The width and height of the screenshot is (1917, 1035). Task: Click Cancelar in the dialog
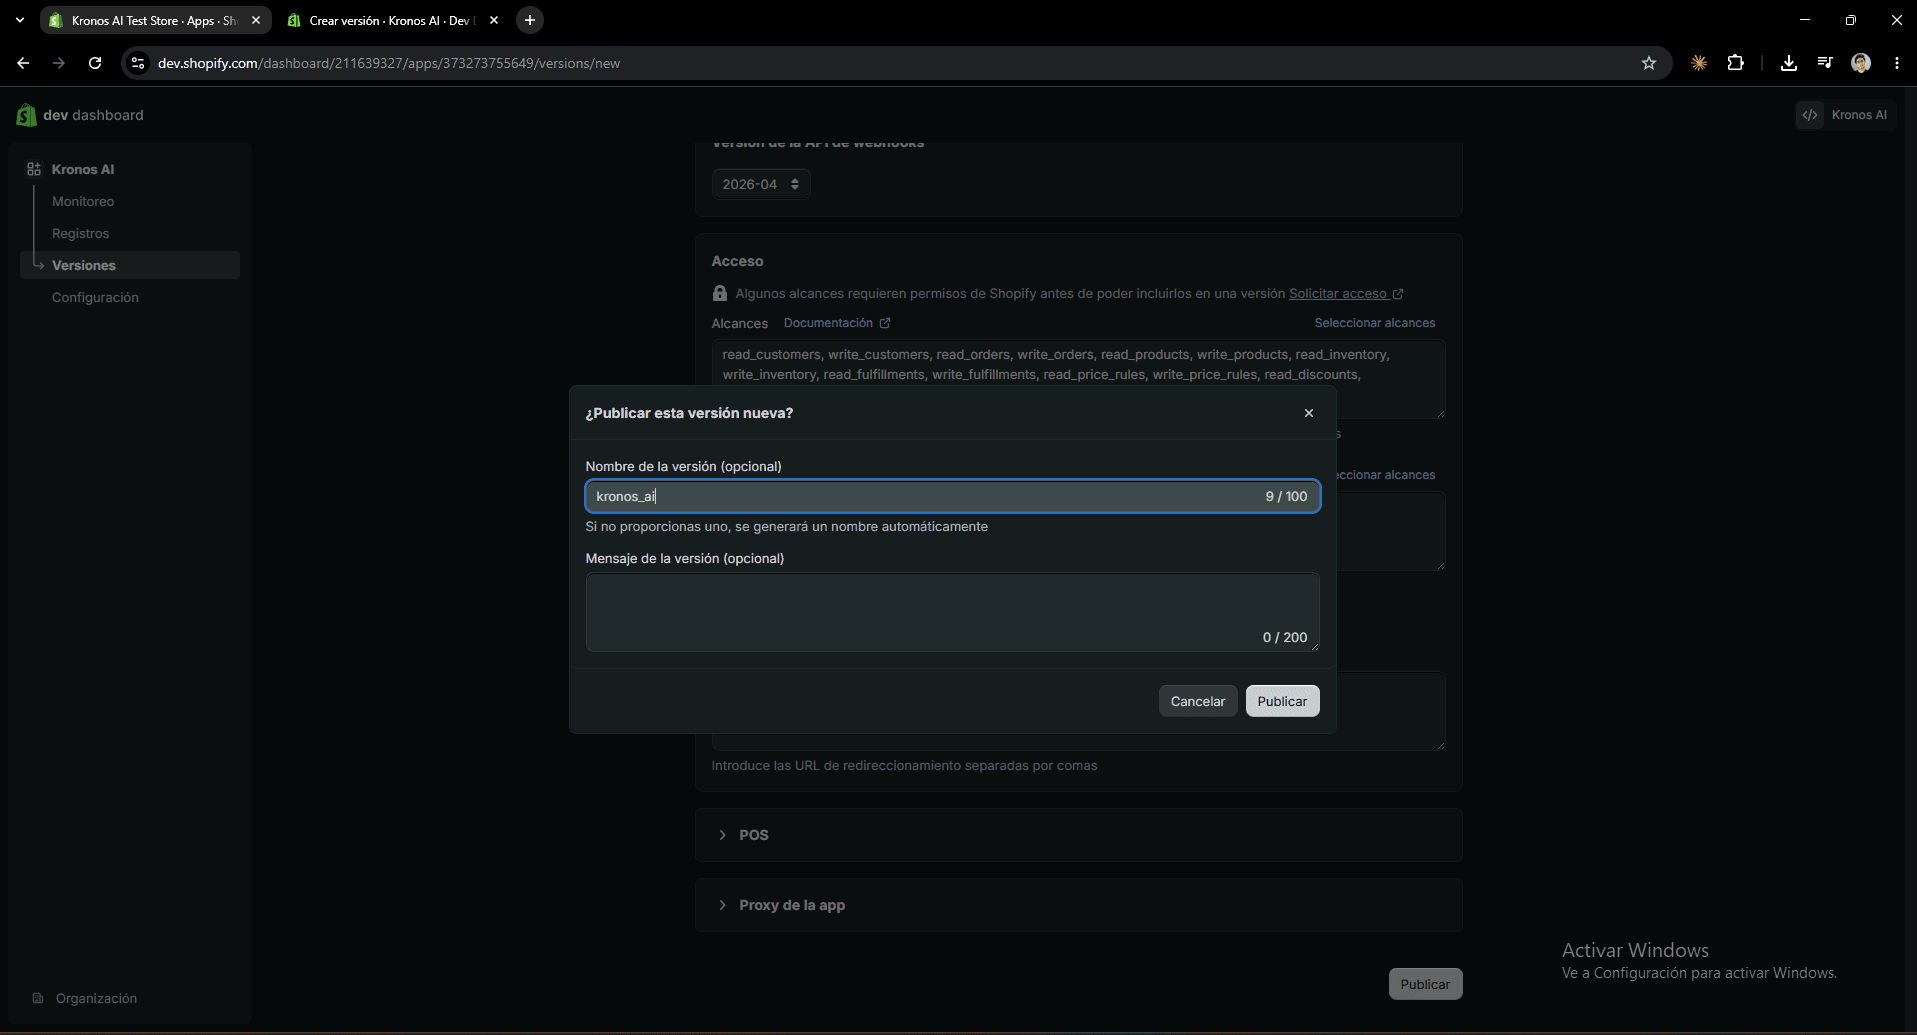pyautogui.click(x=1197, y=701)
